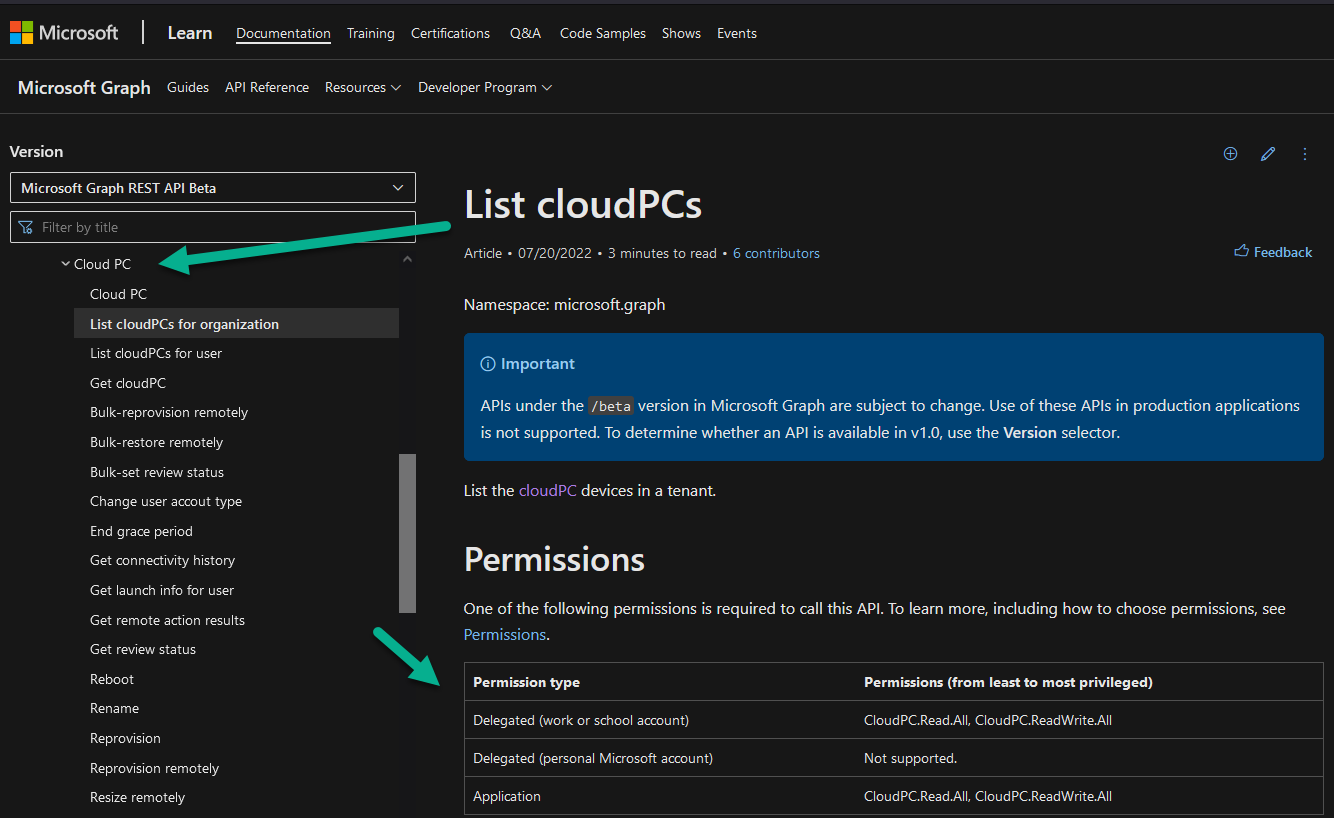Click the edit pencil icon
Image resolution: width=1334 pixels, height=818 pixels.
(x=1268, y=154)
